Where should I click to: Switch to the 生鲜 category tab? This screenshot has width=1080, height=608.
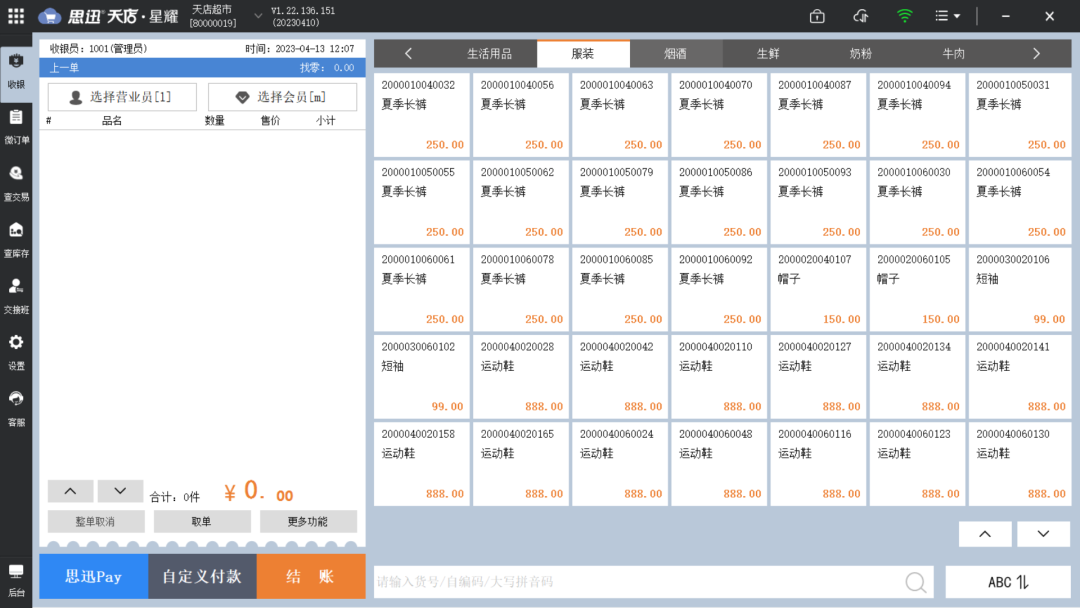[x=768, y=53]
